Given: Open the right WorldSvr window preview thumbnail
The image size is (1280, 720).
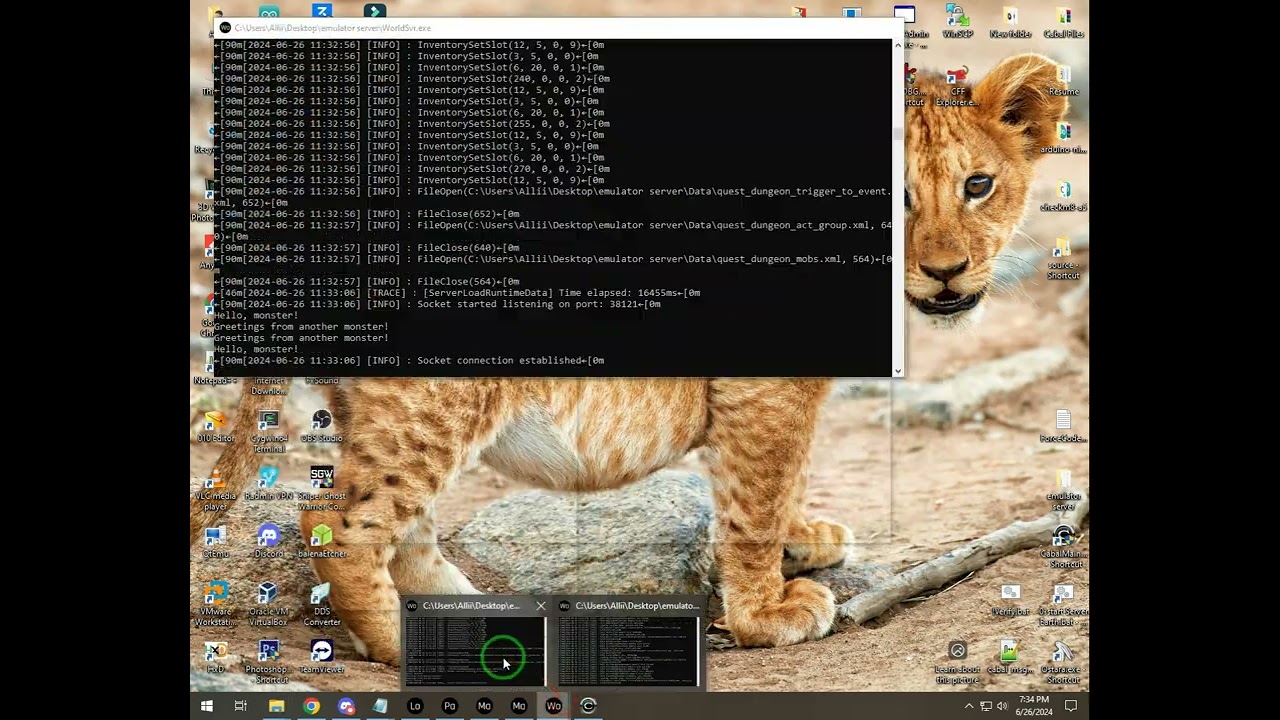Looking at the screenshot, I should (628, 651).
